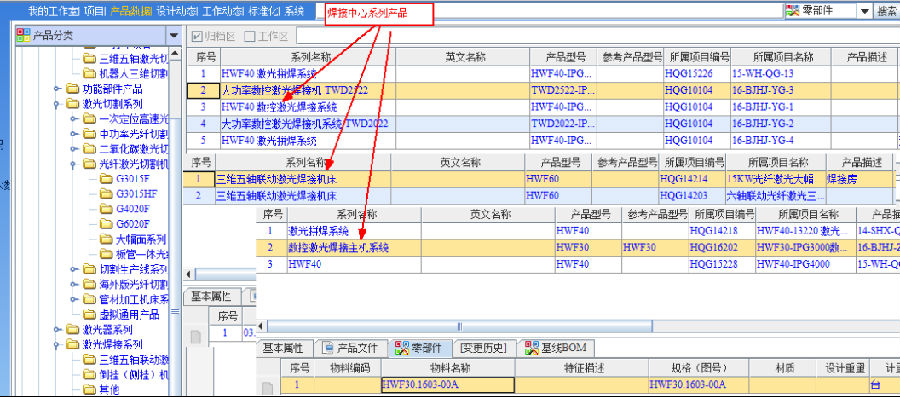Open link HWF40 数控激光焊接系统
The image size is (900, 397).
pyautogui.click(x=280, y=107)
